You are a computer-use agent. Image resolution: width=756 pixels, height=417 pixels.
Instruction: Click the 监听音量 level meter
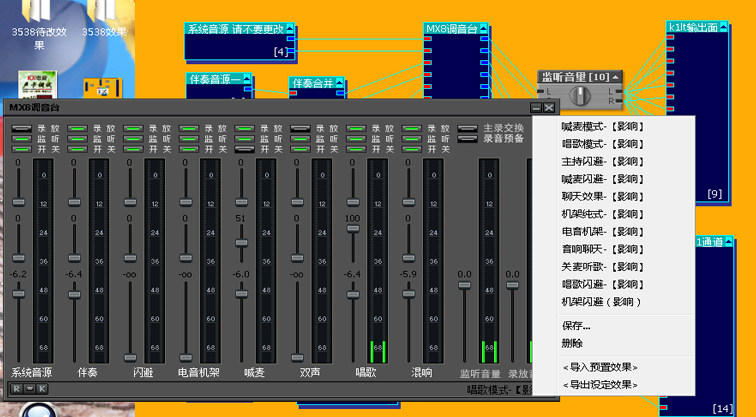coord(489,261)
